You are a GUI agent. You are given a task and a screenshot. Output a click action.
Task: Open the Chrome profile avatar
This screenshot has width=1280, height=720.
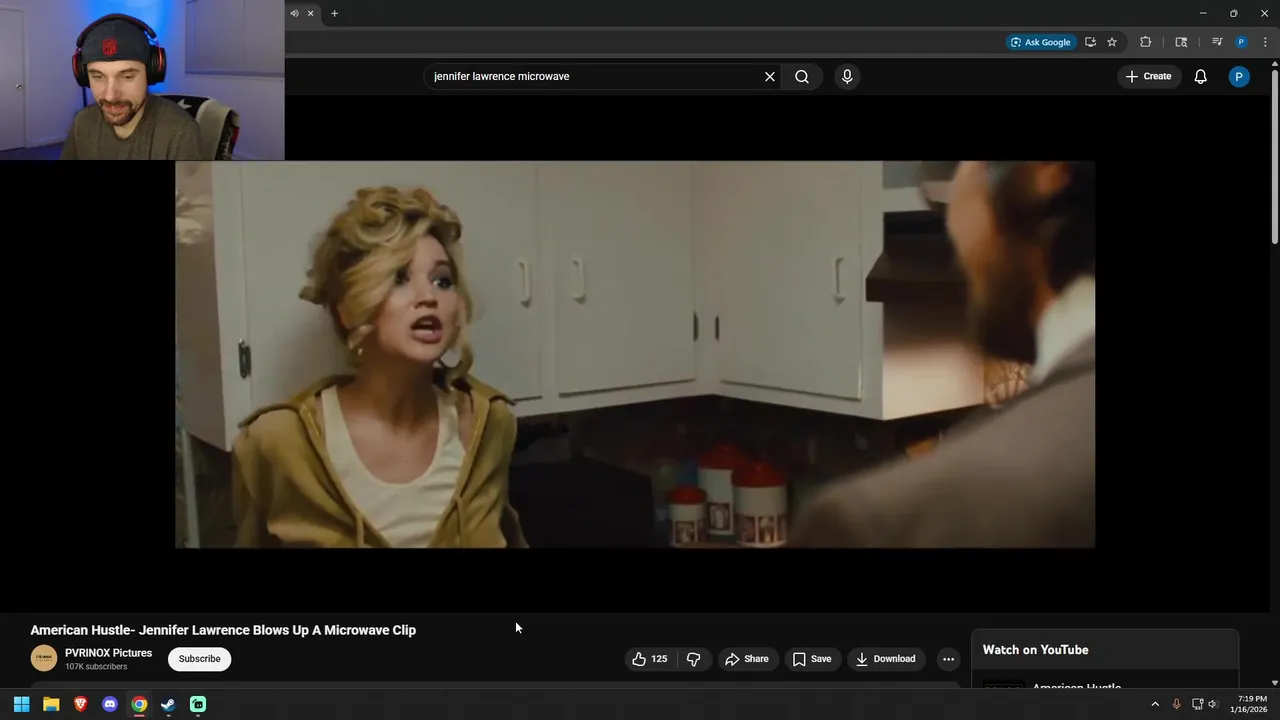coord(1241,42)
